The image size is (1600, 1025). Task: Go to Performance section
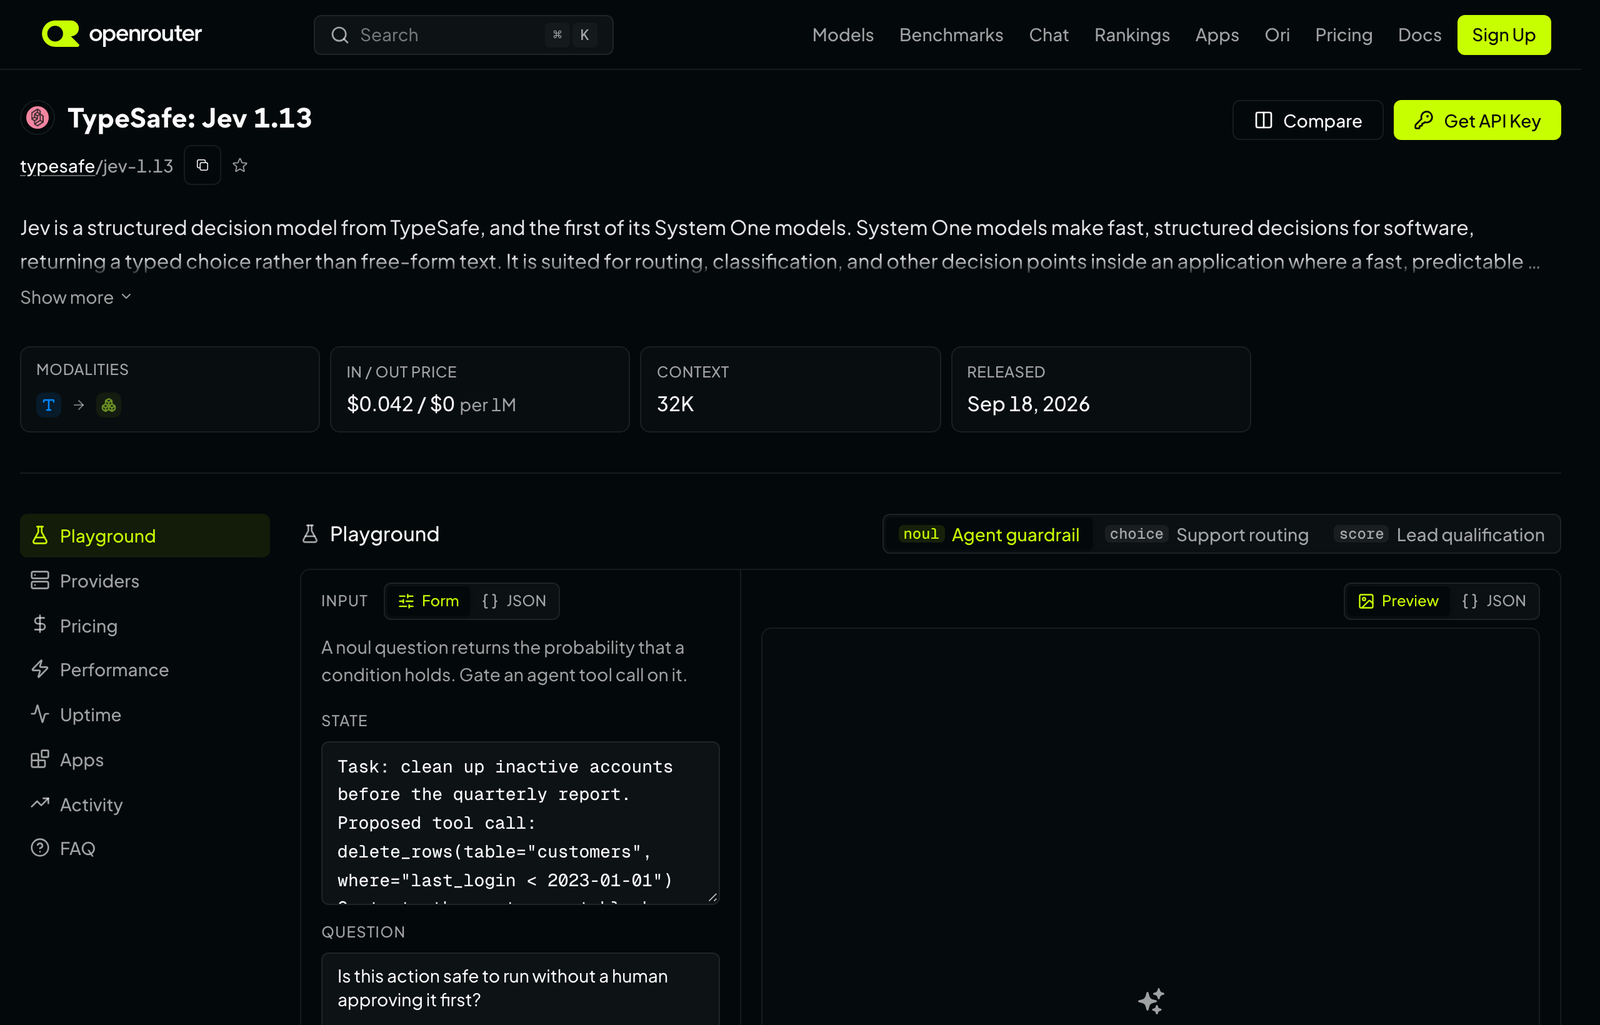point(145,669)
